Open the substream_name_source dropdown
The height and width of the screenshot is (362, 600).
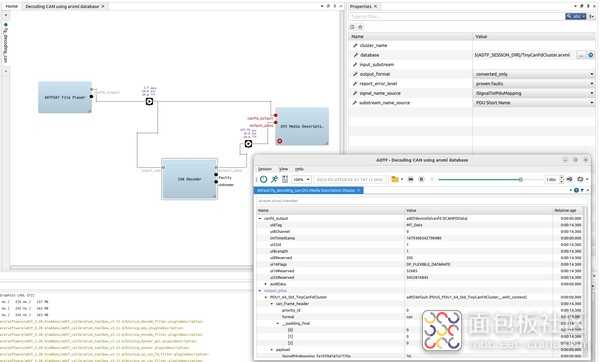coord(534,103)
